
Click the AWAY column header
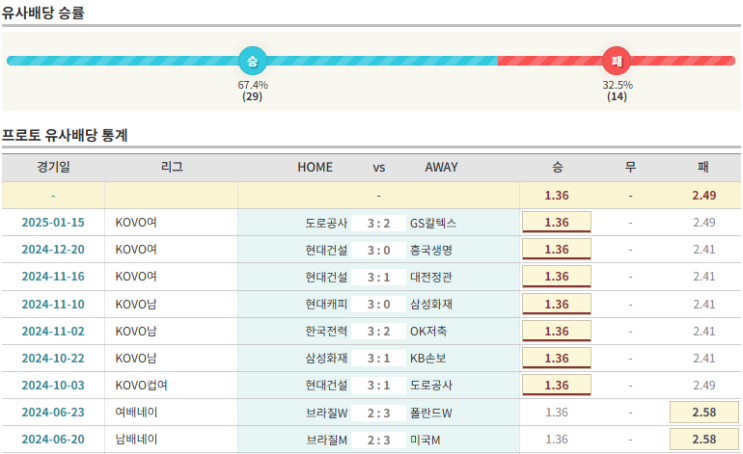pyautogui.click(x=441, y=167)
